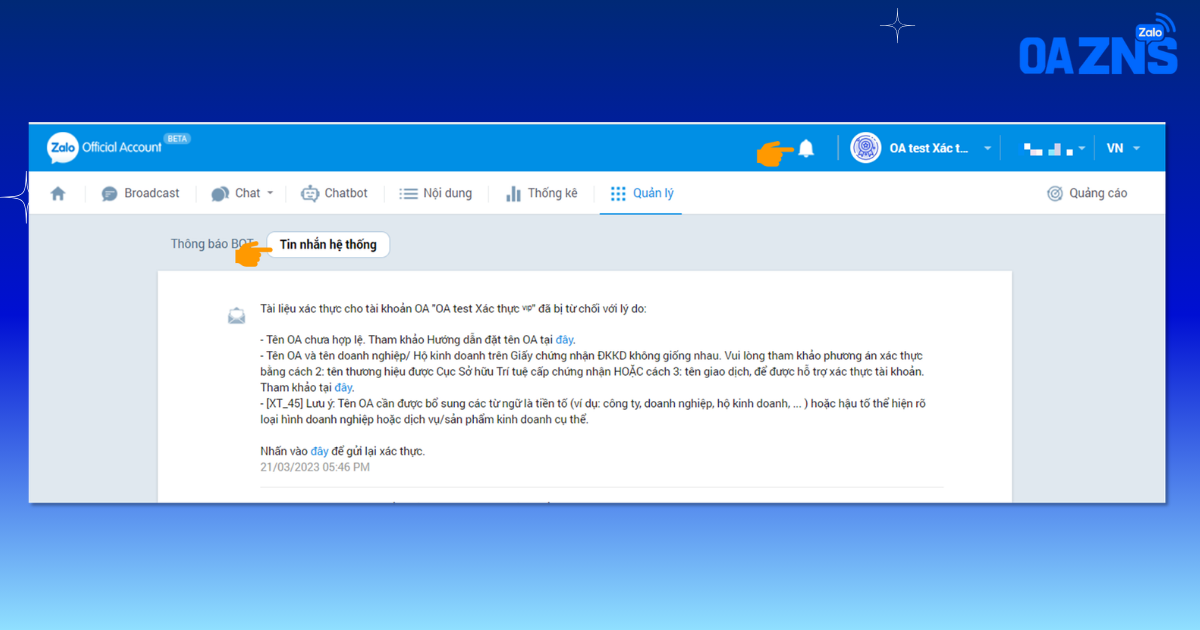Expand the Chat menu dropdown arrow

(270, 193)
